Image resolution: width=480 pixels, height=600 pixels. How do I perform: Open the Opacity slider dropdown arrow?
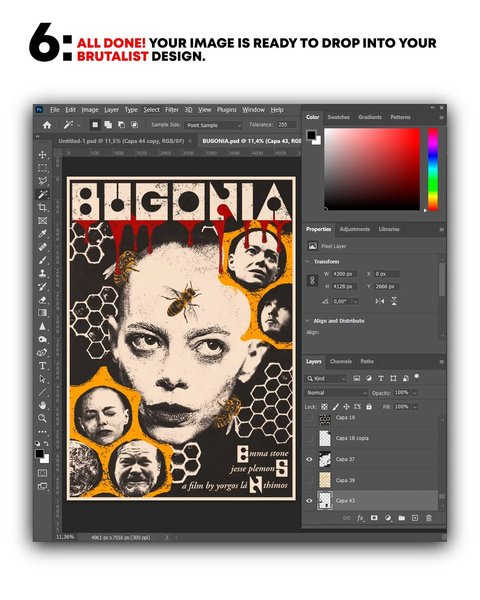[x=415, y=393]
